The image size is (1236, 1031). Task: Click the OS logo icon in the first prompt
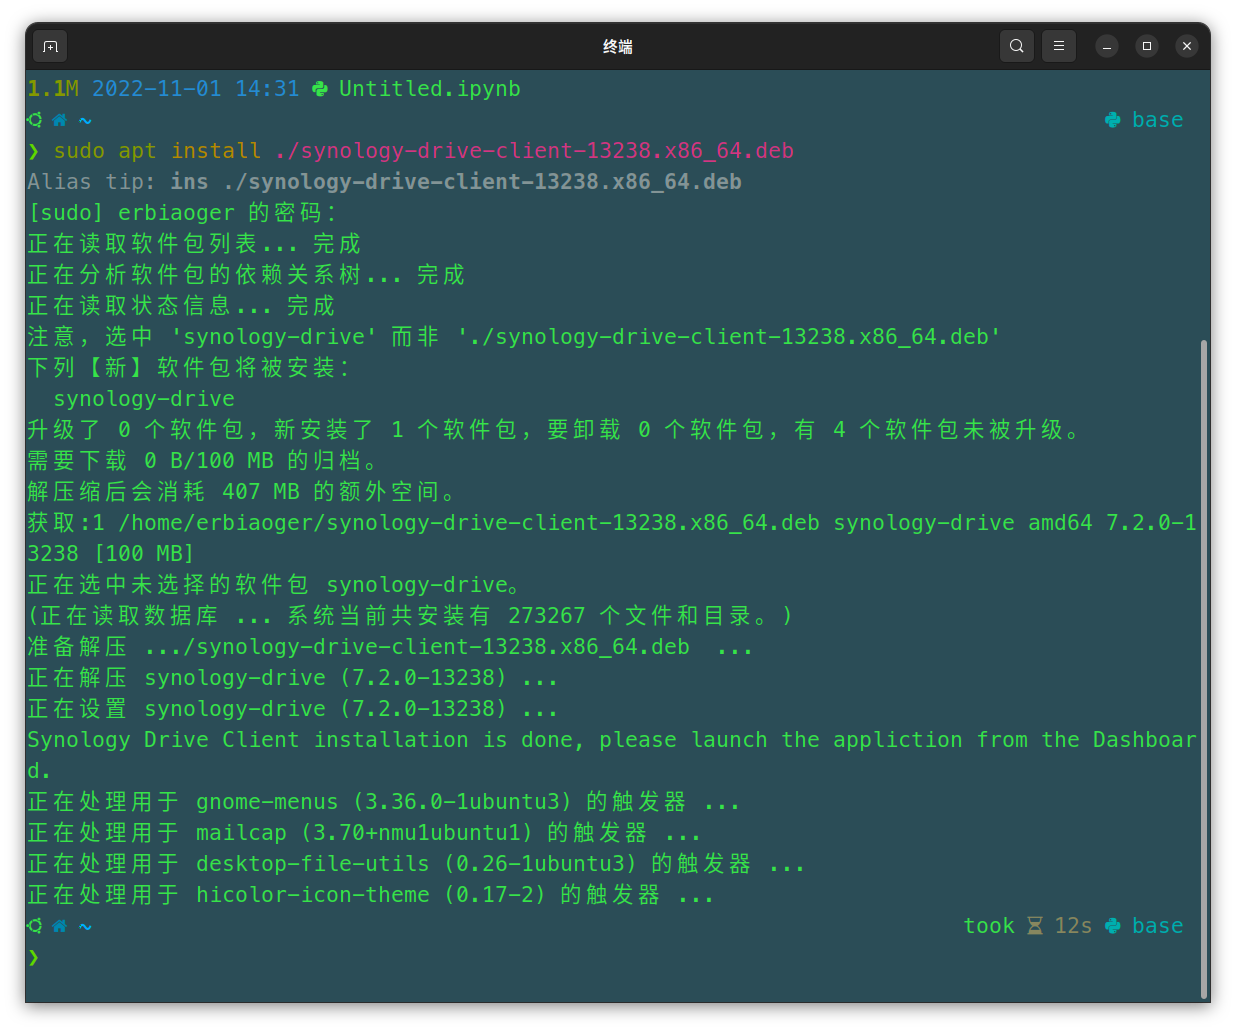coord(35,120)
